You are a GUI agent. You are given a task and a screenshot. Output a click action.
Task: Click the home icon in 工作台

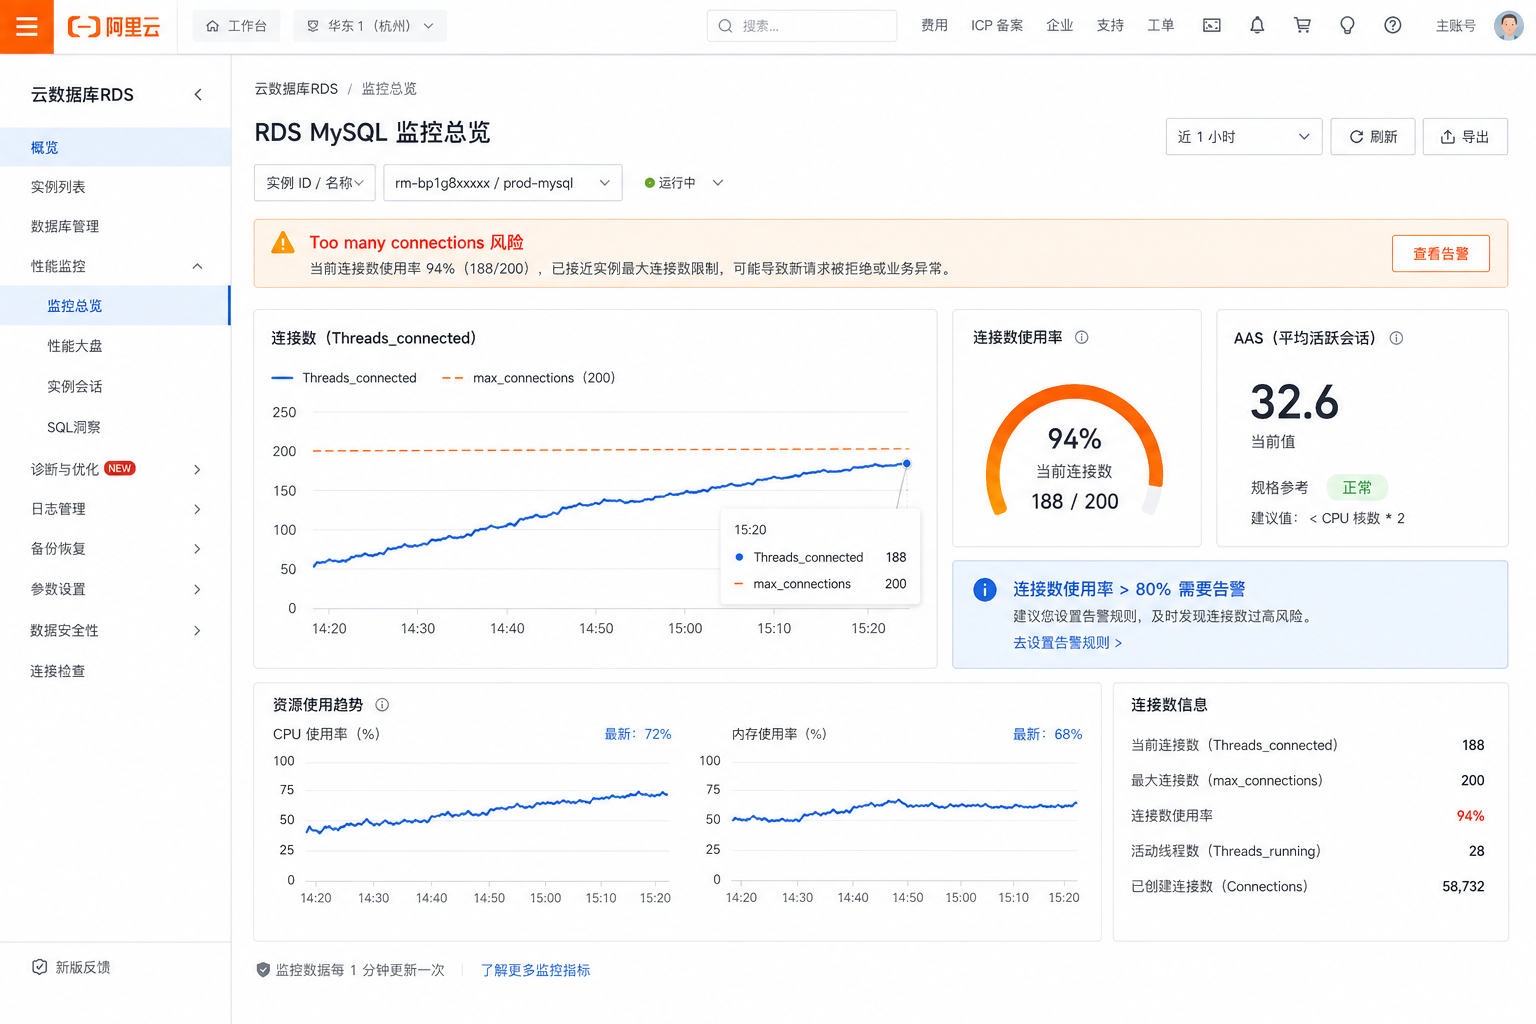tap(212, 26)
